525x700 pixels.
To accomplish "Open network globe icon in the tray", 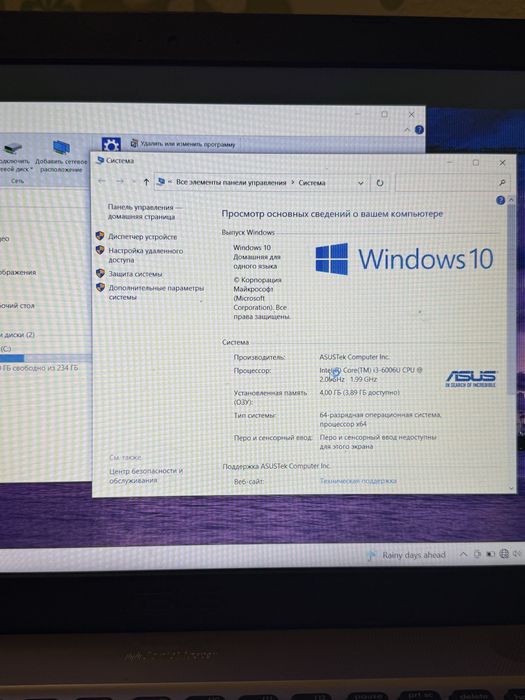I will click(x=504, y=554).
